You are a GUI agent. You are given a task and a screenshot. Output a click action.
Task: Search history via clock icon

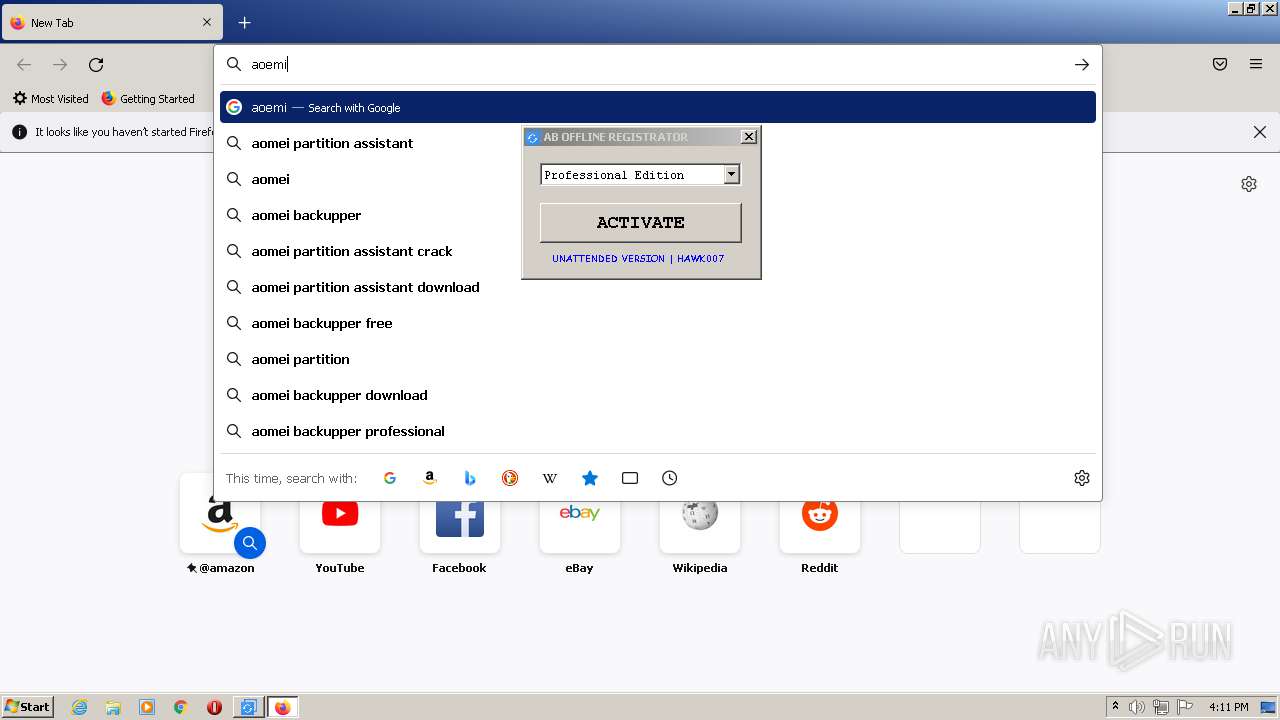[670, 478]
